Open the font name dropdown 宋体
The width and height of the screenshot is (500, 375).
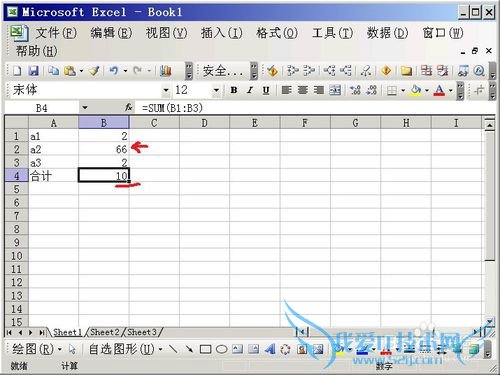click(x=166, y=90)
